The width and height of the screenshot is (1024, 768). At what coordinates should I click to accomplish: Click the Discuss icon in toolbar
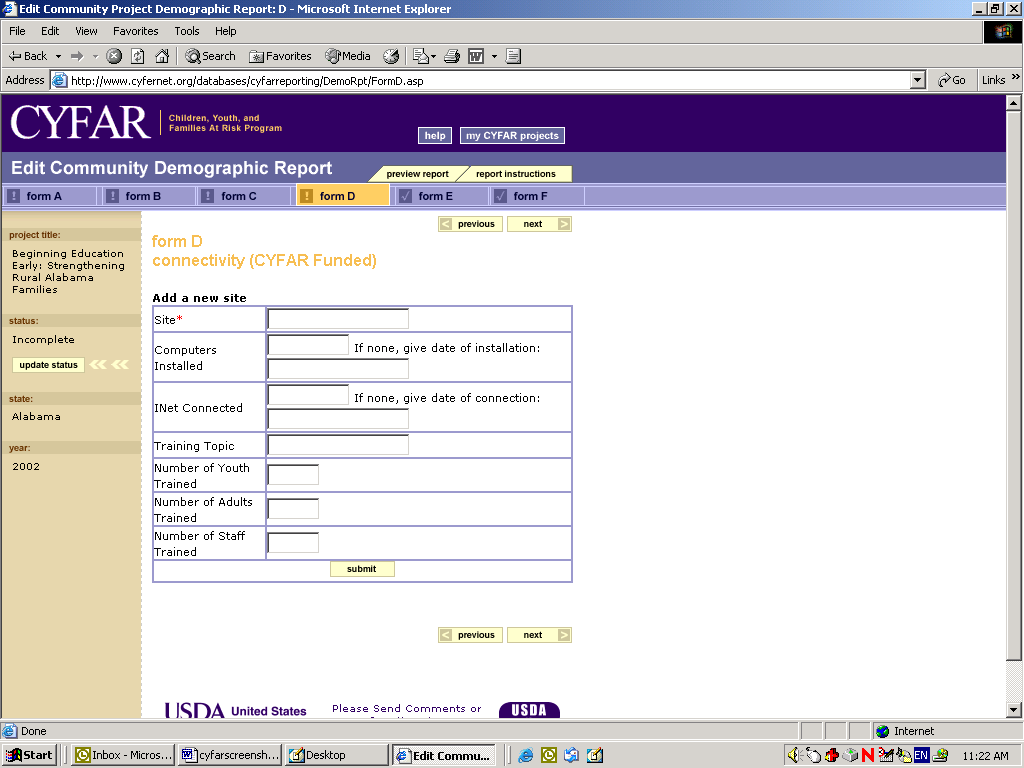tap(513, 56)
